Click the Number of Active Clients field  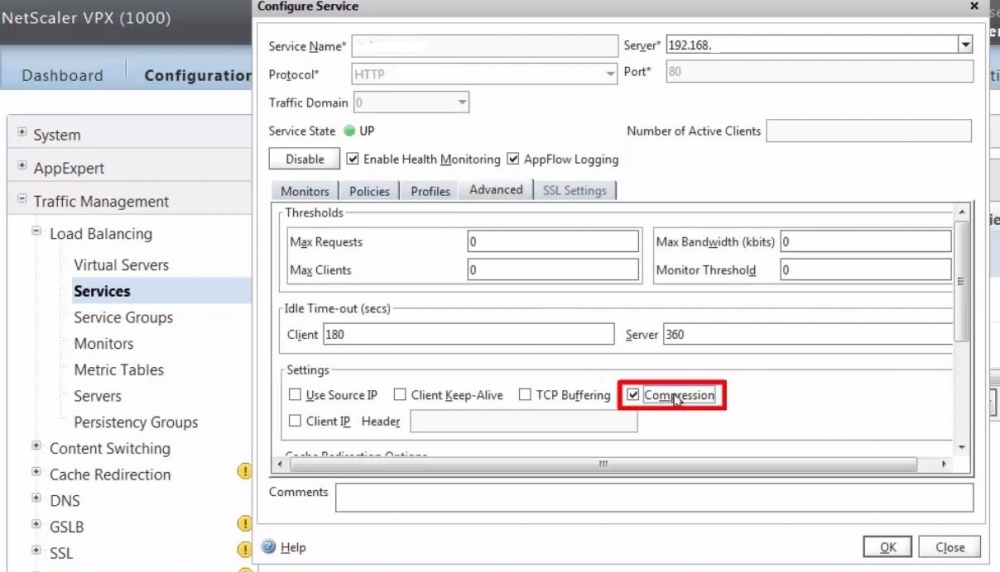[869, 131]
